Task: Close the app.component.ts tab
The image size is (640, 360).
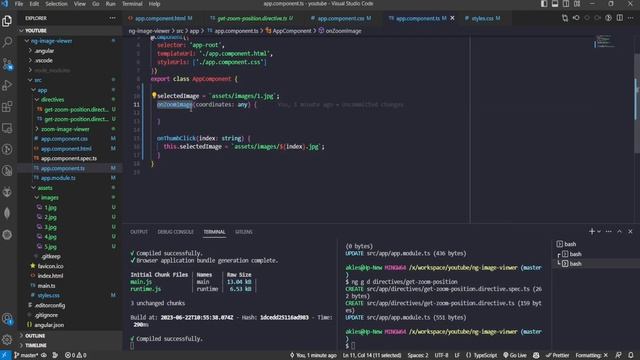Action: pos(452,18)
